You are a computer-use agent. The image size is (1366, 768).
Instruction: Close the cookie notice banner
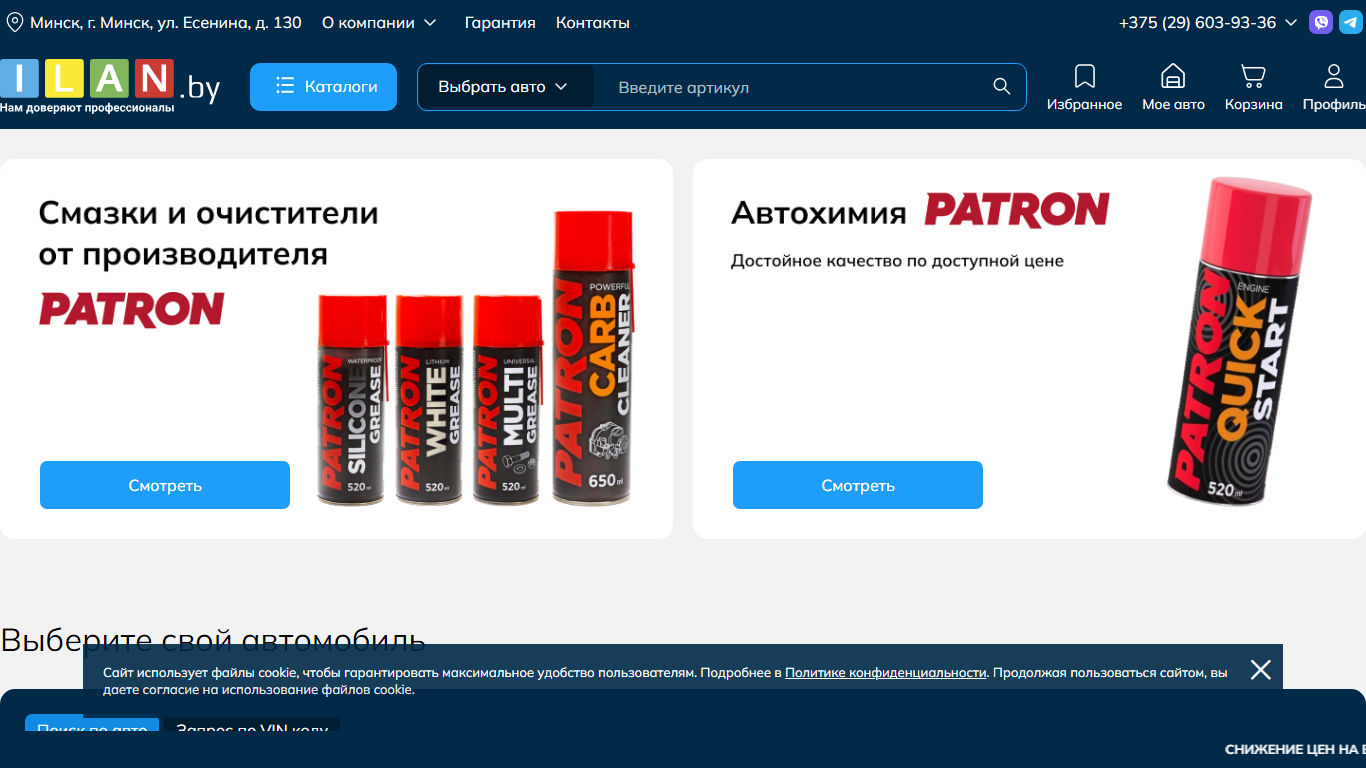point(1260,670)
